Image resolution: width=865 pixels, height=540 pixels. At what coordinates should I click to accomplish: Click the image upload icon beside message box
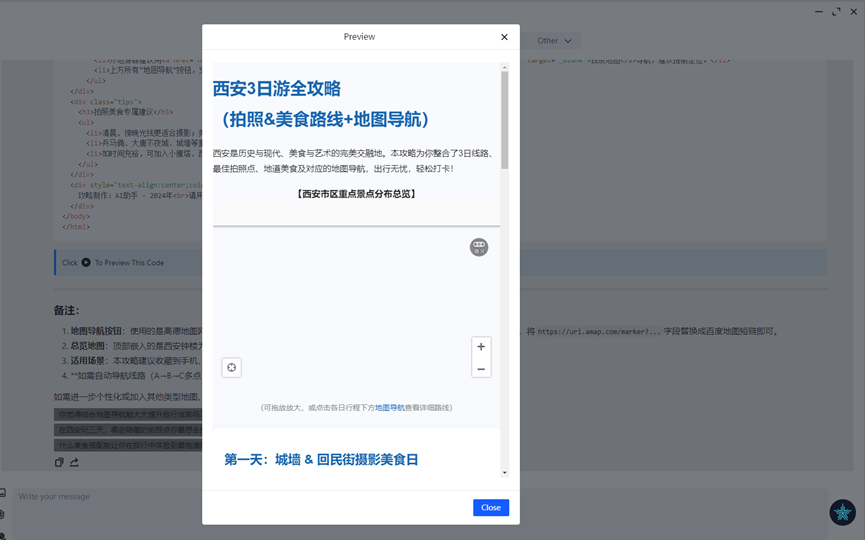pos(2,493)
